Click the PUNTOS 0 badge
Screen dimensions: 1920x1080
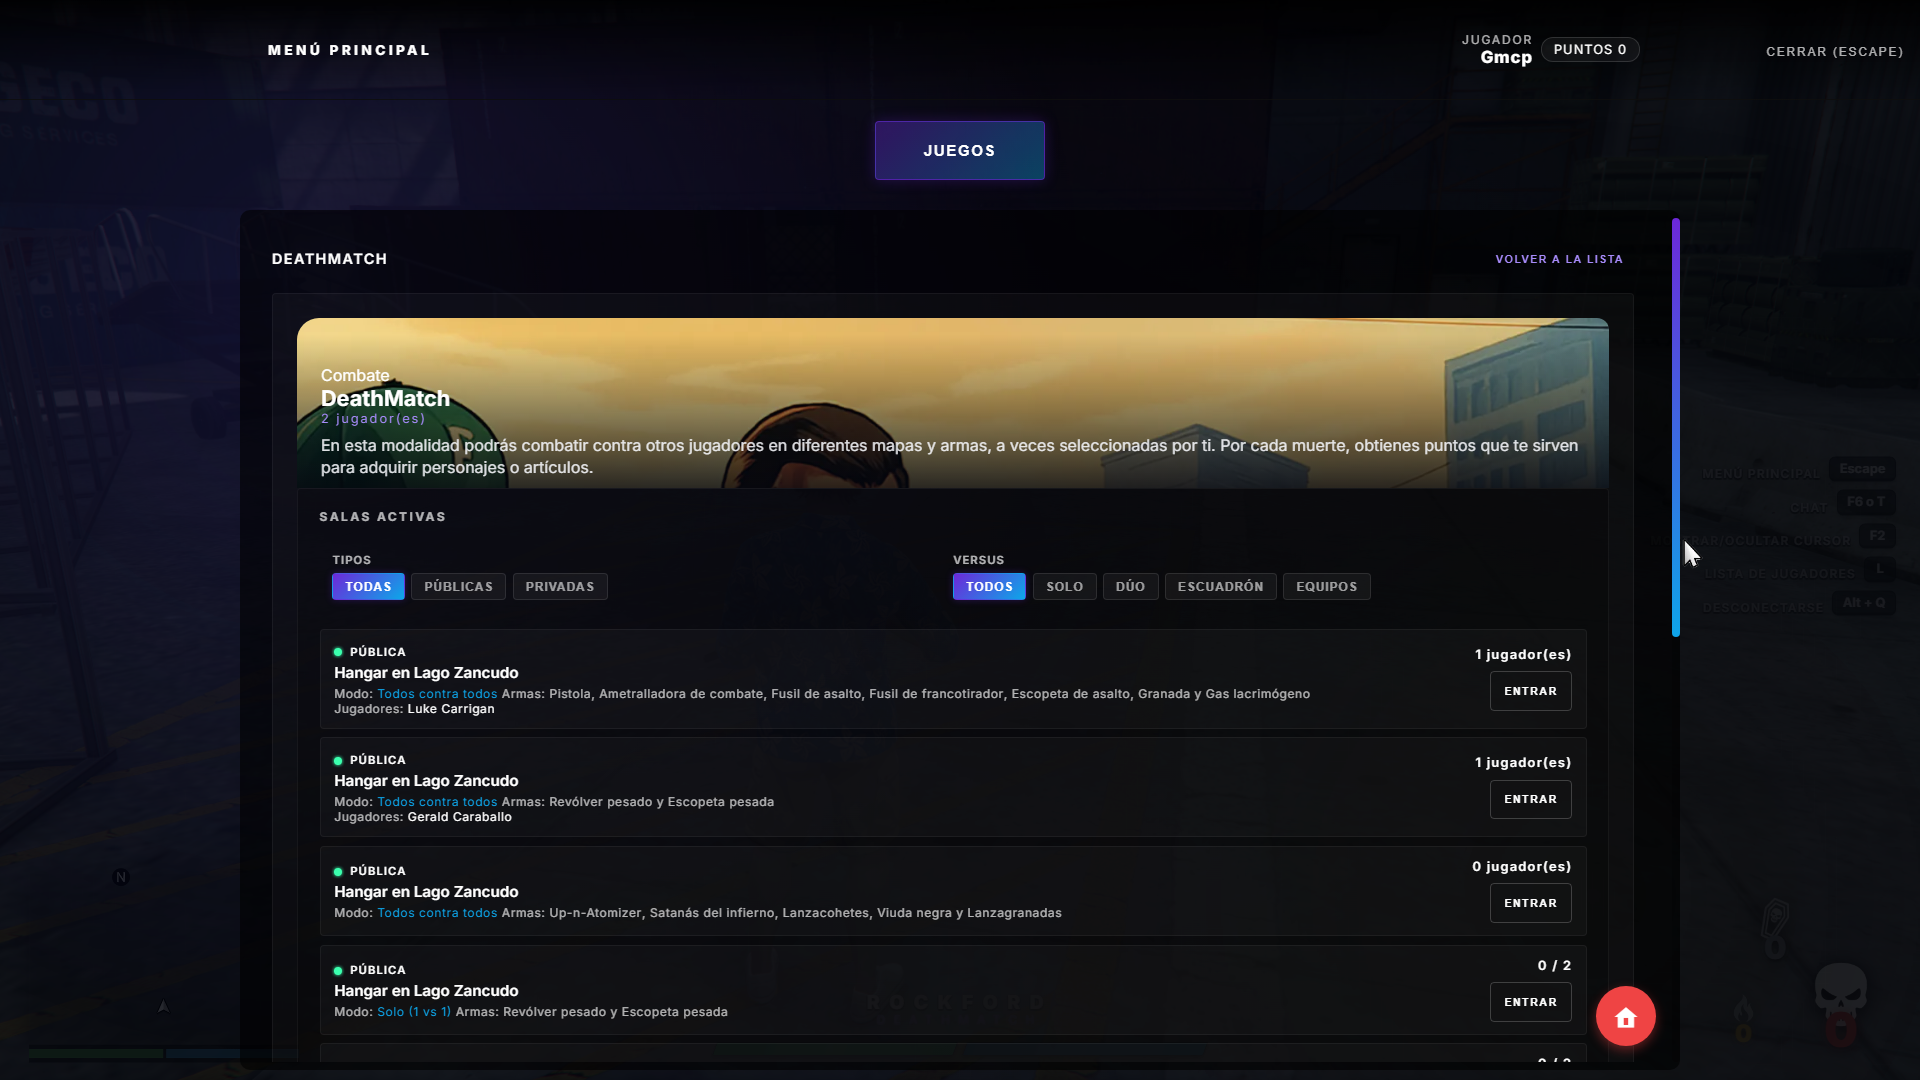[x=1589, y=49]
